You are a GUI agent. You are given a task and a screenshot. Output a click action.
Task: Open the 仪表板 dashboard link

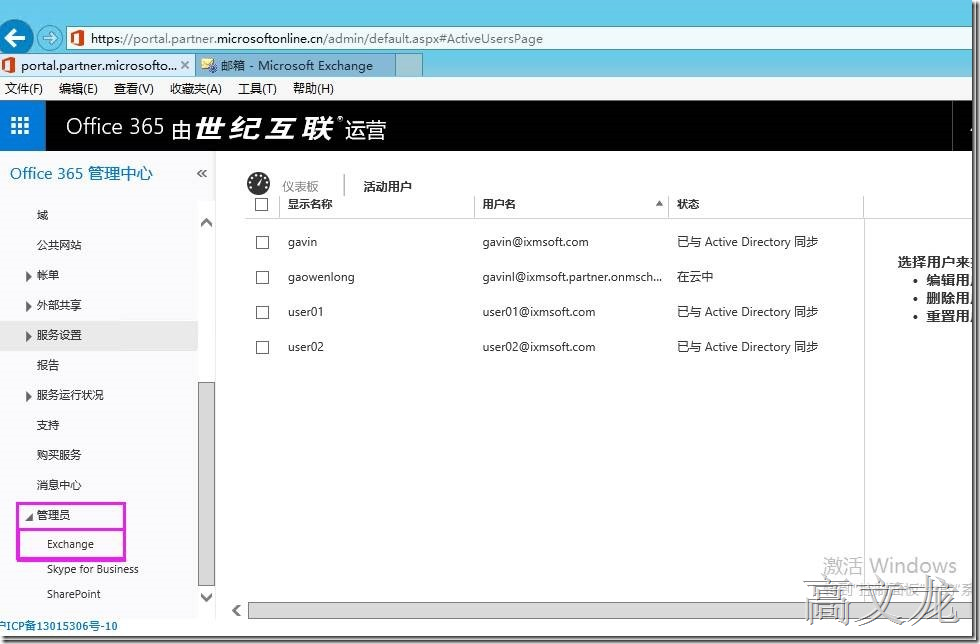[300, 186]
